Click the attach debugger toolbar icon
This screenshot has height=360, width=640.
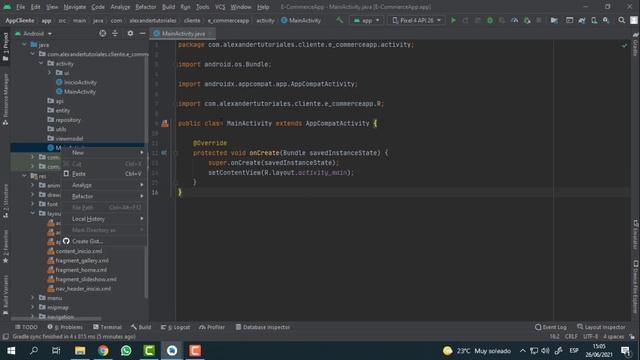[x=527, y=20]
